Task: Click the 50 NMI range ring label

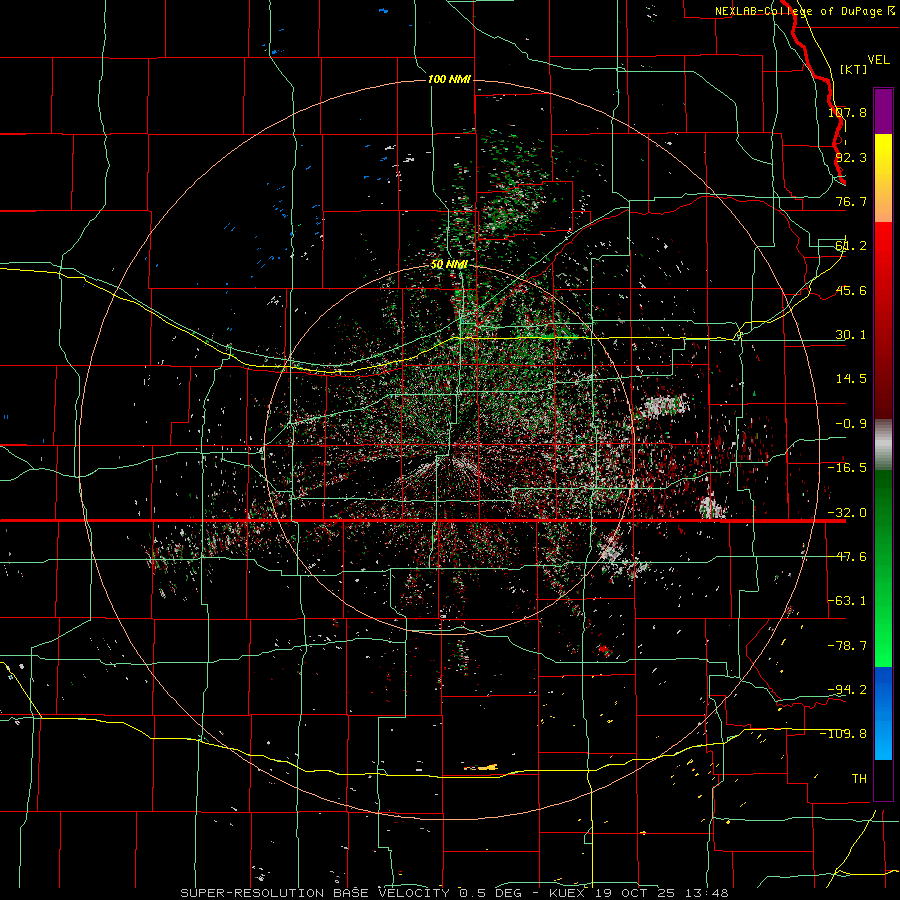Action: [449, 265]
